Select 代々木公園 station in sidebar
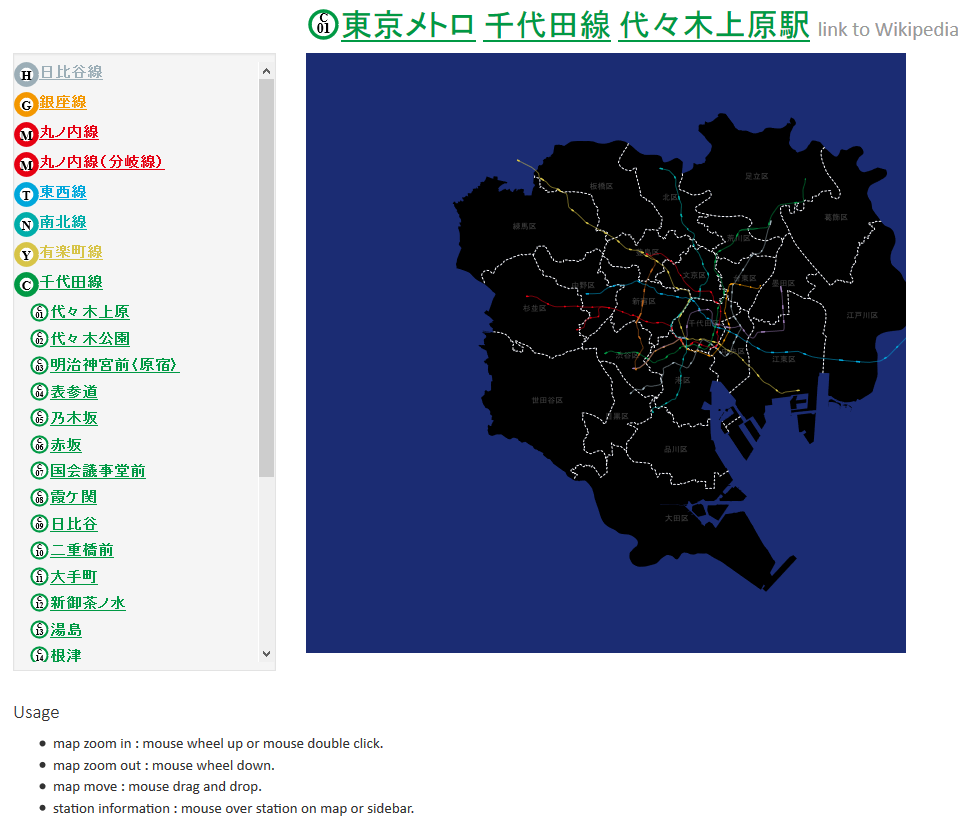Viewport: 964px width, 825px height. pyautogui.click(x=90, y=339)
